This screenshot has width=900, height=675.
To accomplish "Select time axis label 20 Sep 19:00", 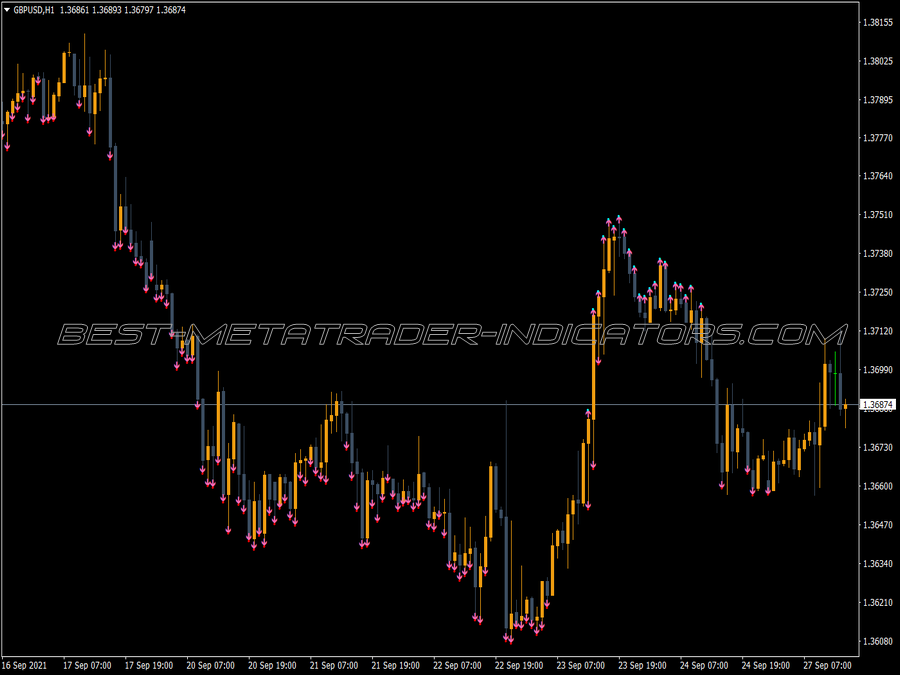I will click(x=272, y=665).
